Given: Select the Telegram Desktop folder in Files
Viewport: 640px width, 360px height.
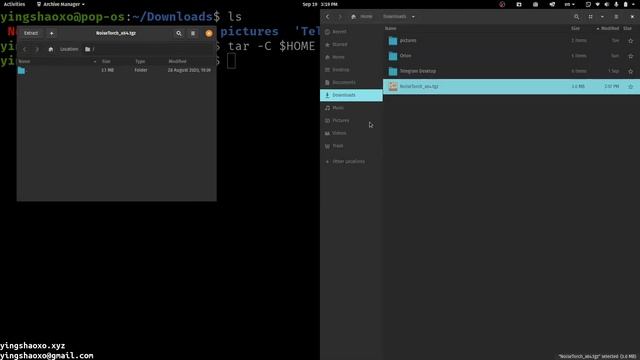Looking at the screenshot, I should pos(511,71).
